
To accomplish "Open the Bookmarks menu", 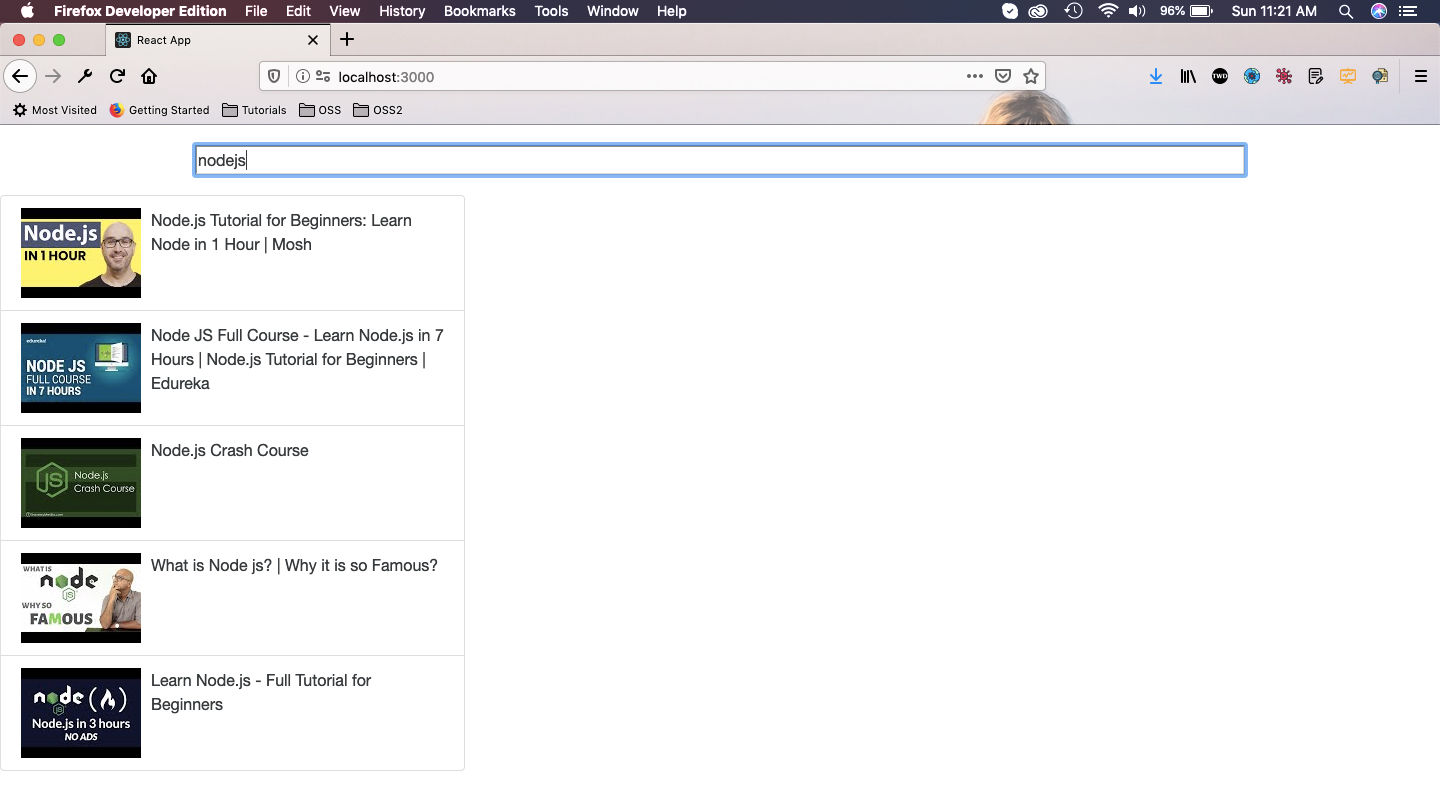I will click(480, 11).
